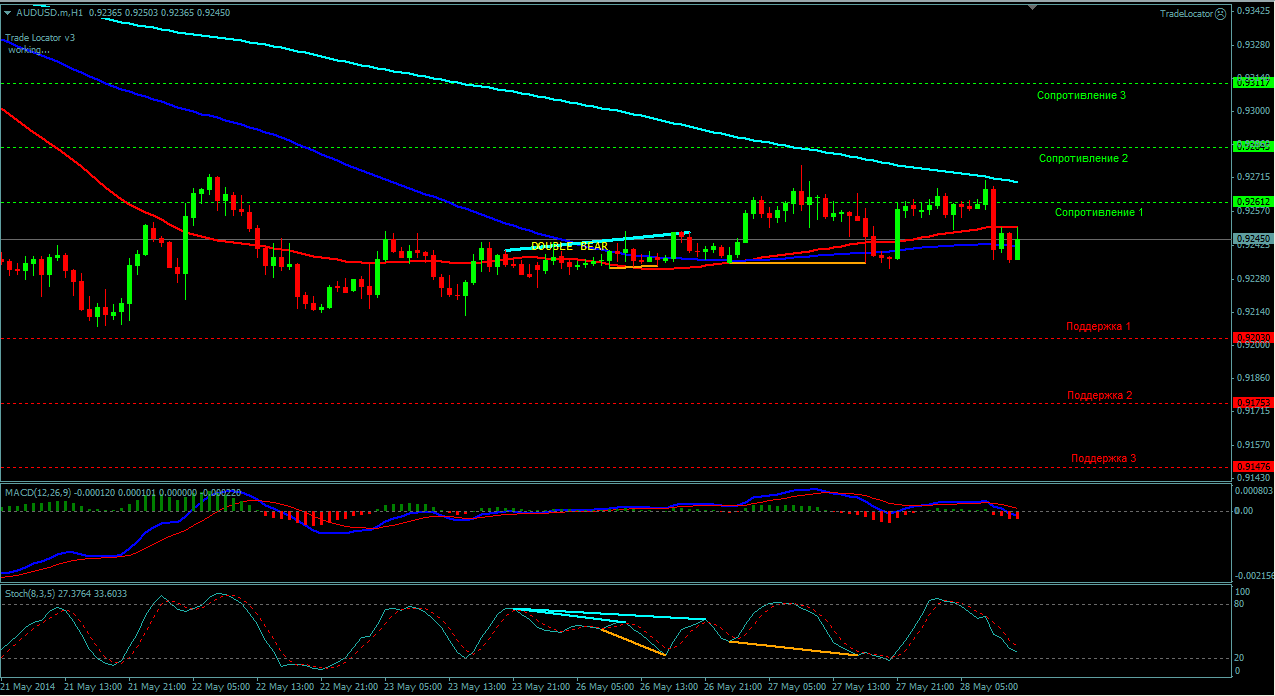Image resolution: width=1275 pixels, height=696 pixels.
Task: Select the 'Сопротивление 1' level label
Action: tap(1100, 212)
